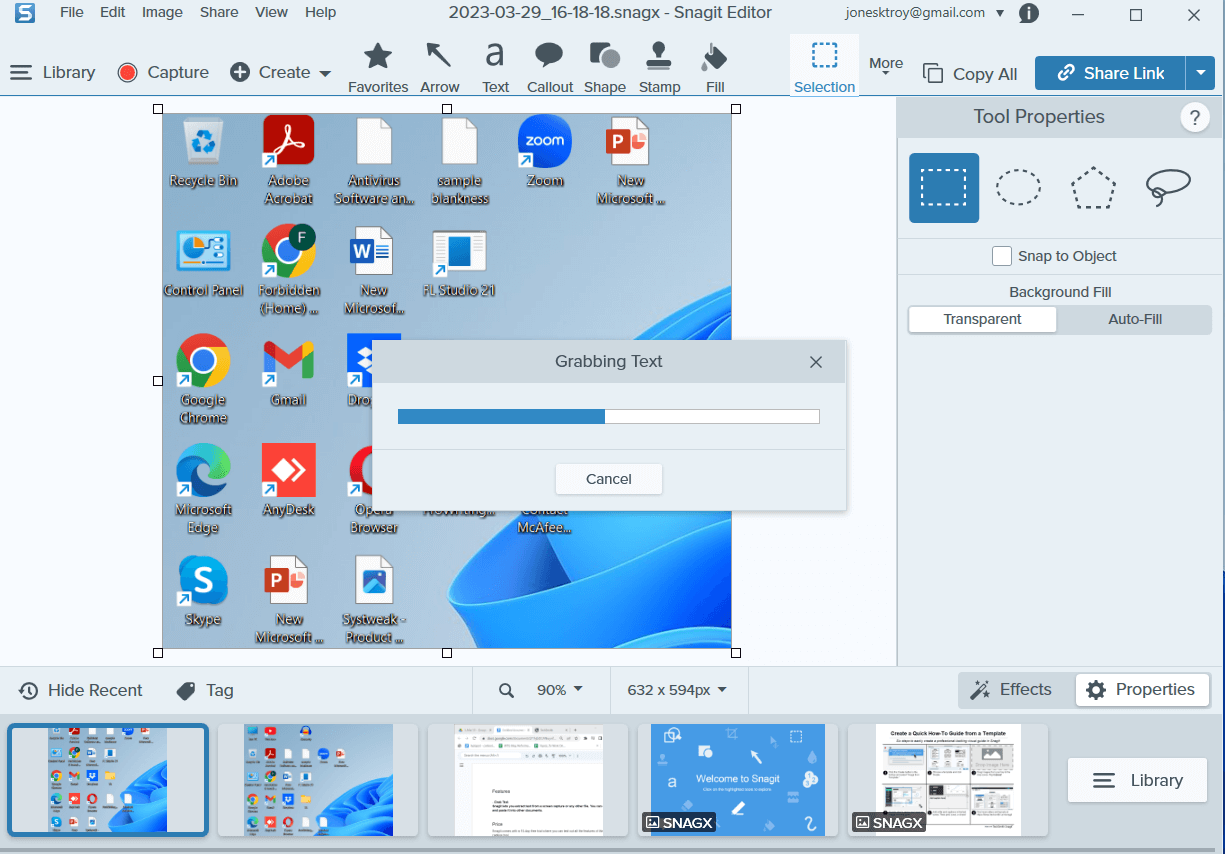Close the Grabbing Text dialog
1225x854 pixels.
[x=816, y=362]
